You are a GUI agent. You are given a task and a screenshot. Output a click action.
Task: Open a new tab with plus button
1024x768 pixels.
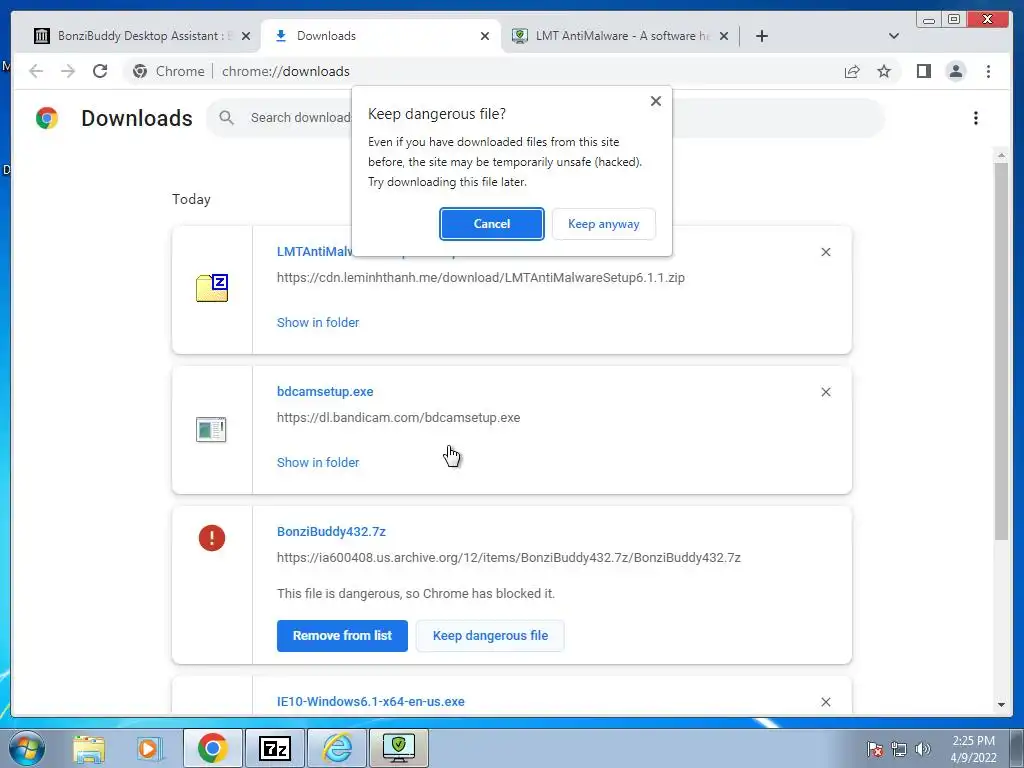[x=761, y=36]
